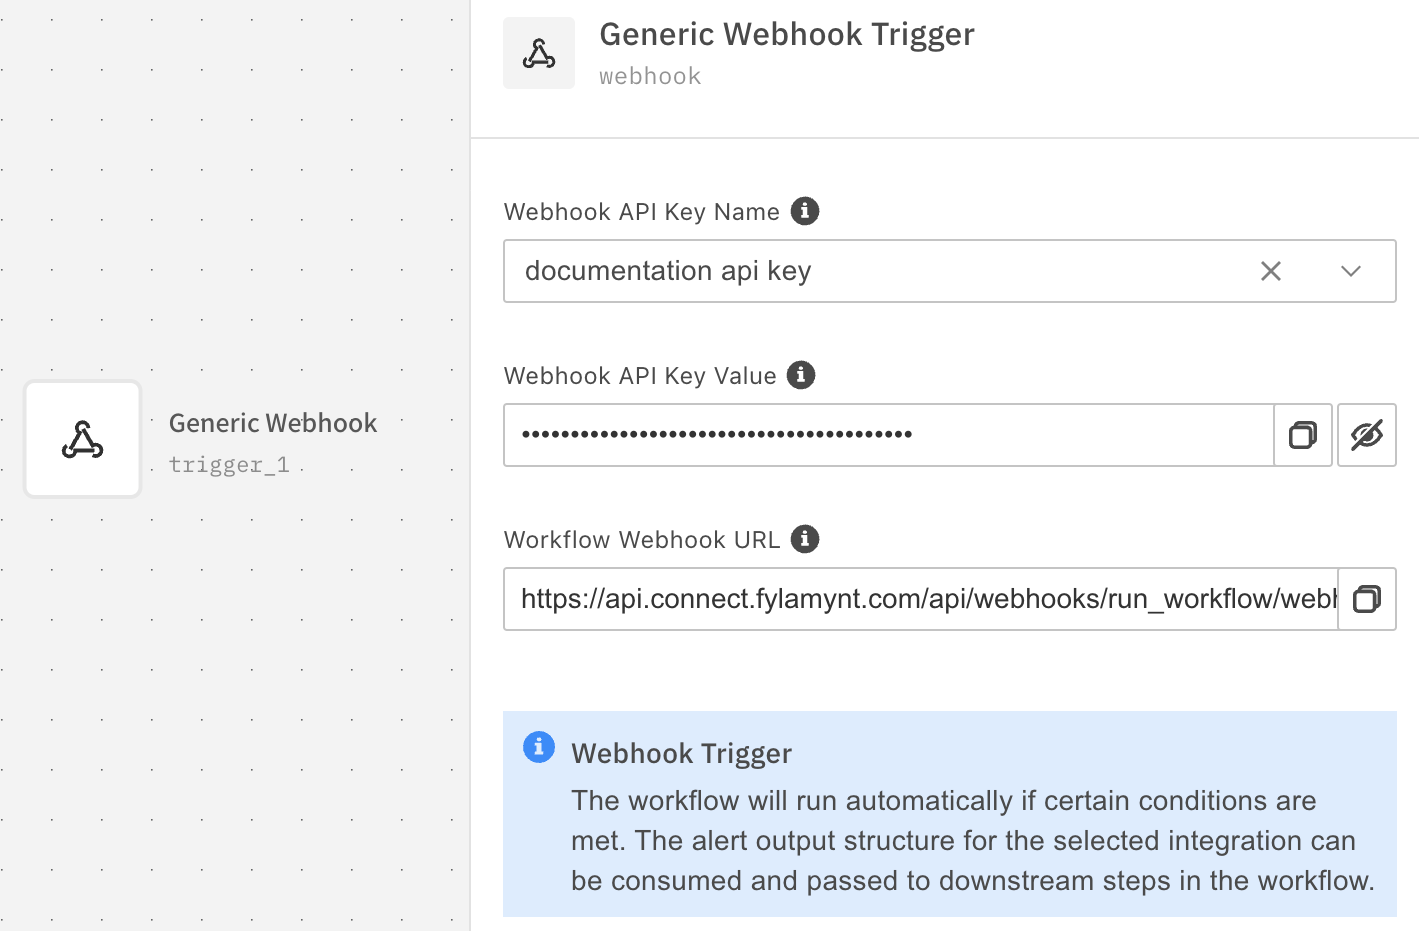Expand the Webhook API Key Name dropdown arrow
The height and width of the screenshot is (931, 1419).
1351,271
